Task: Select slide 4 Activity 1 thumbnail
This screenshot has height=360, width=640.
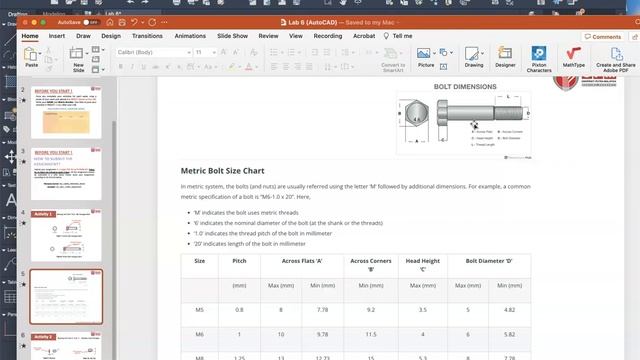Action: [x=66, y=235]
